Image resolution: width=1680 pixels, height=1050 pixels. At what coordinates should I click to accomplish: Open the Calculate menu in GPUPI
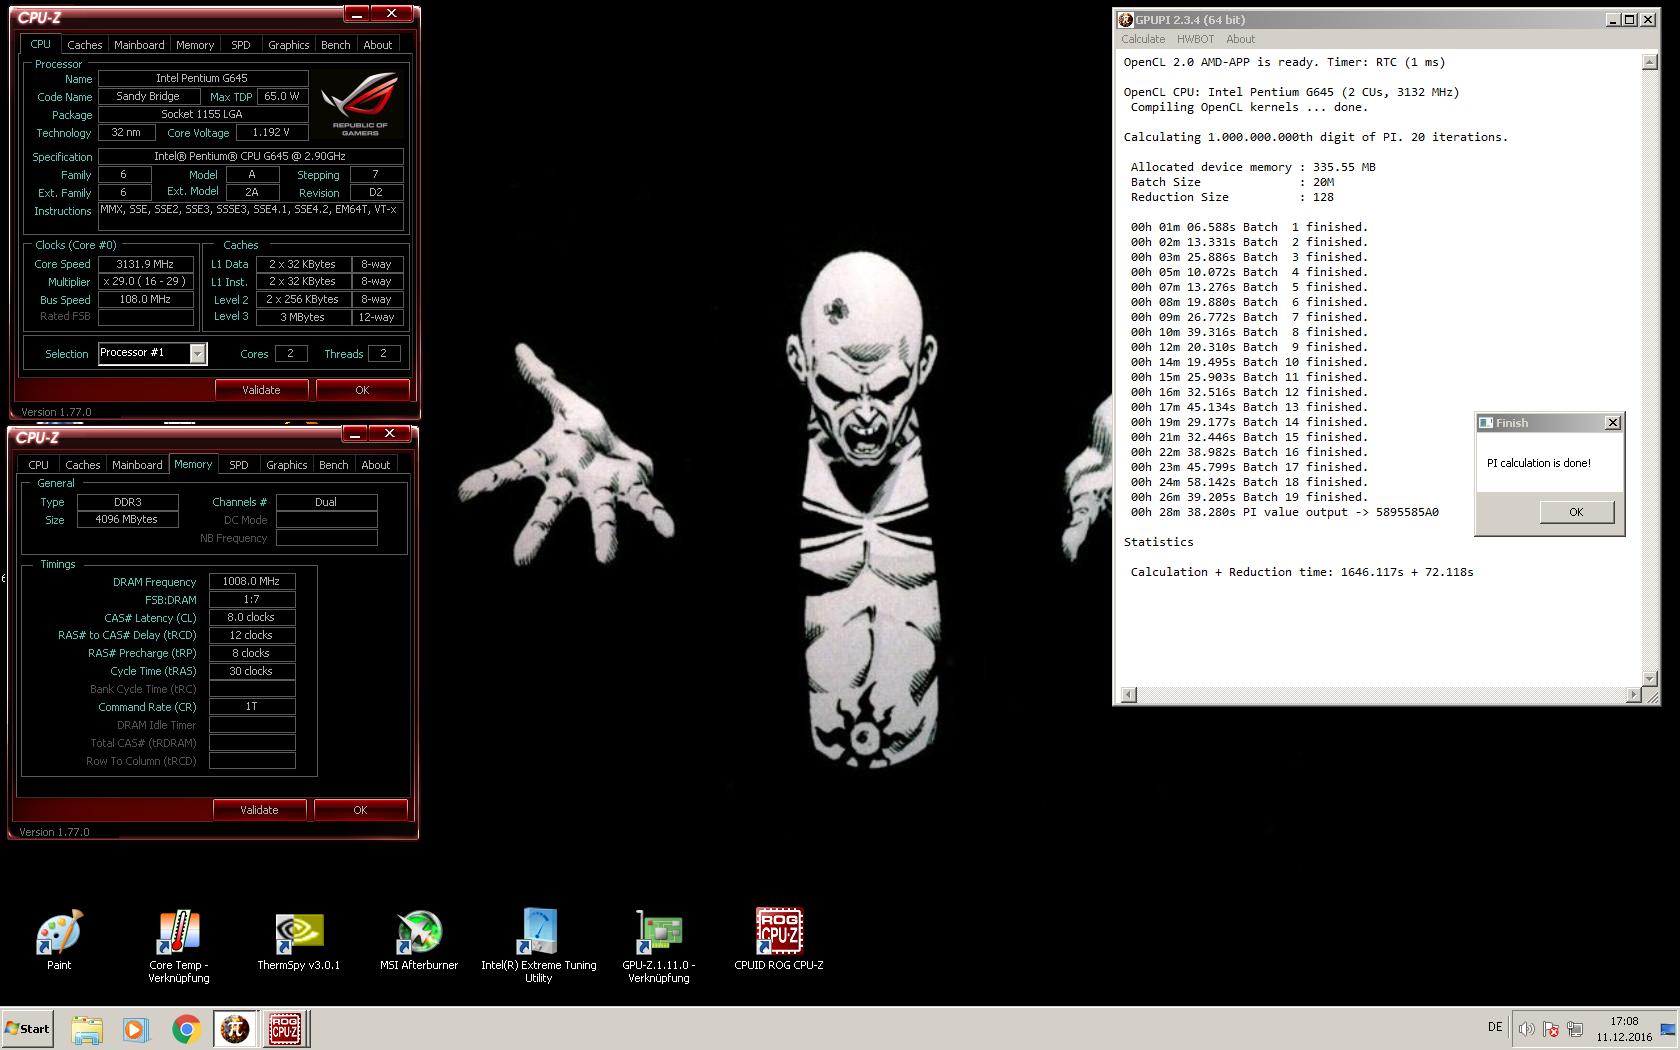(x=1143, y=39)
